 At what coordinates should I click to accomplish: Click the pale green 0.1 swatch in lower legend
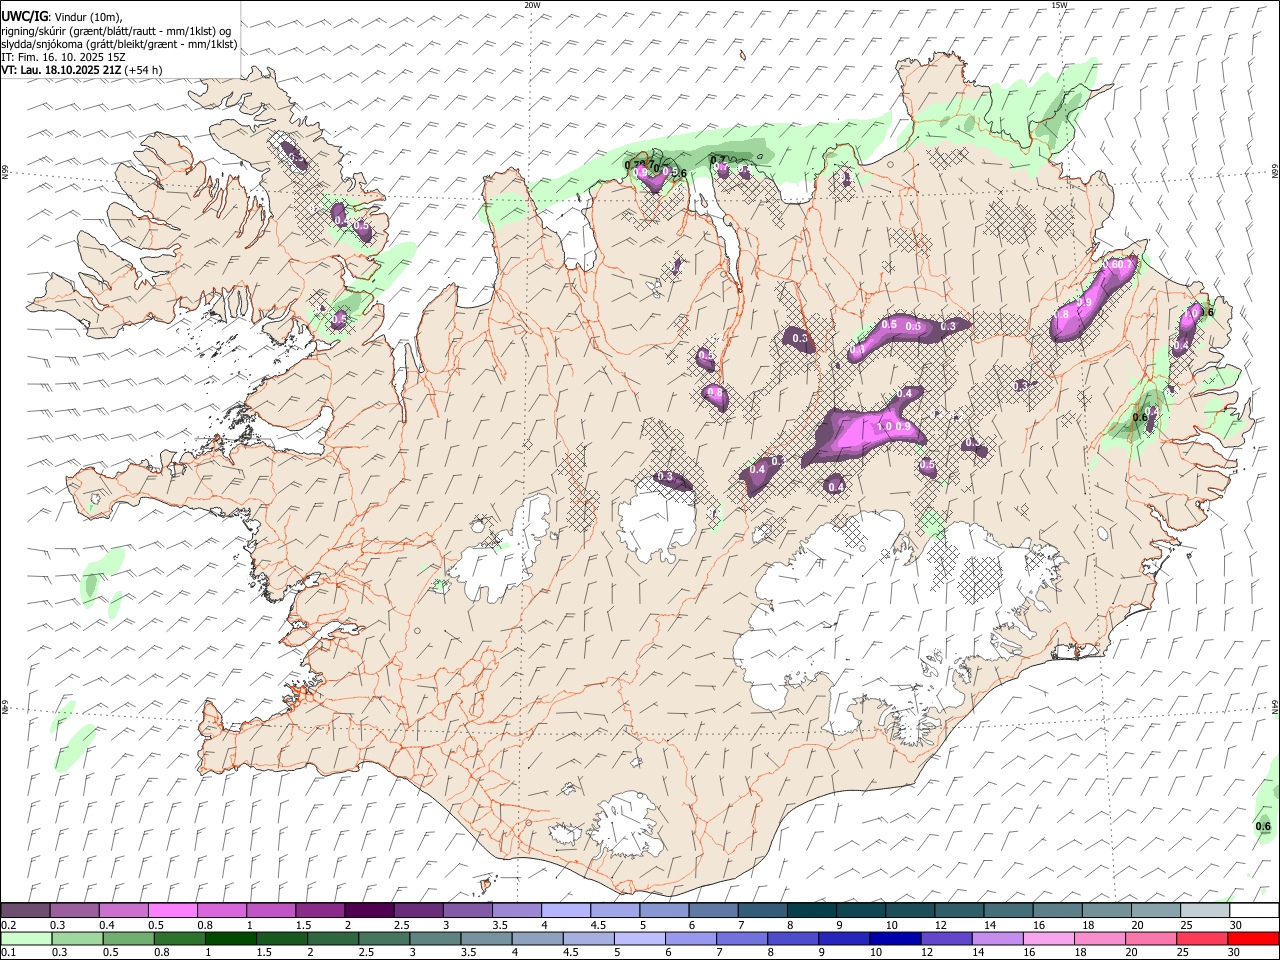click(x=26, y=939)
